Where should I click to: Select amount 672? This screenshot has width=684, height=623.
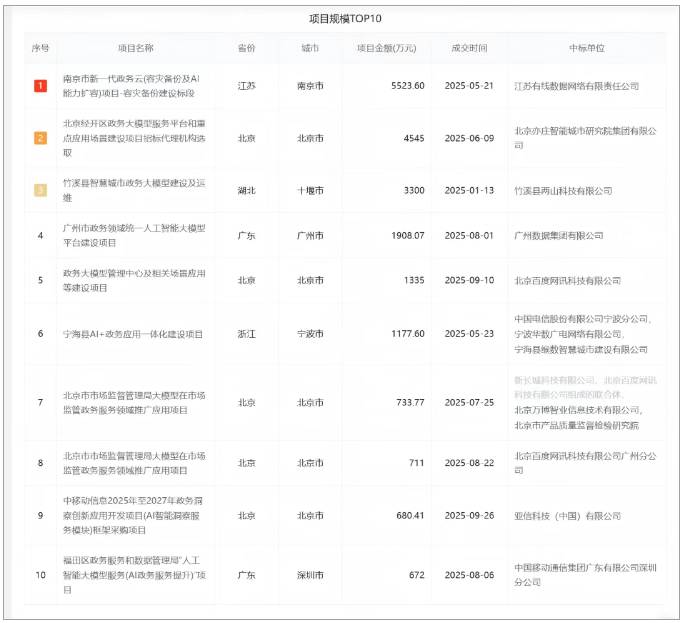pos(417,575)
